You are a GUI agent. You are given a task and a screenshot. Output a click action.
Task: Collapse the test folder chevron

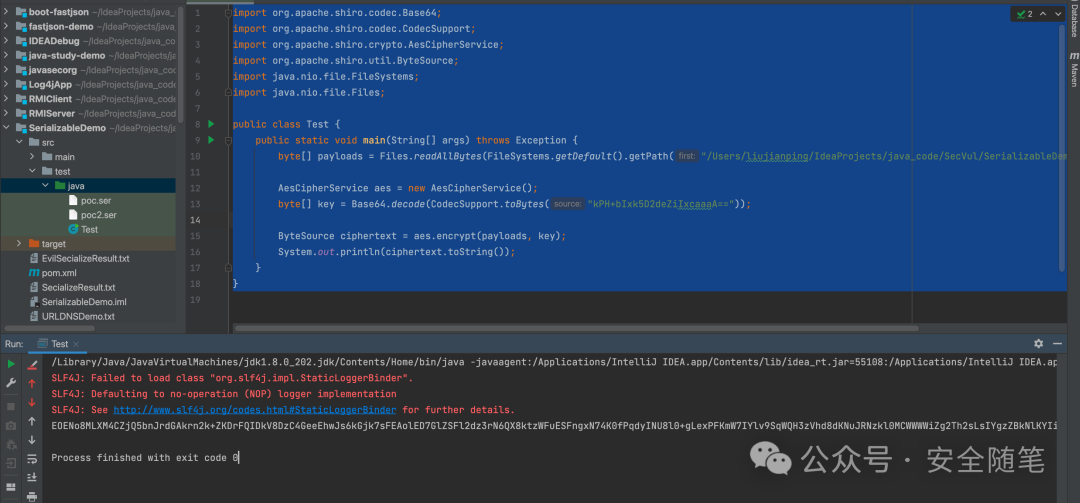click(x=32, y=171)
